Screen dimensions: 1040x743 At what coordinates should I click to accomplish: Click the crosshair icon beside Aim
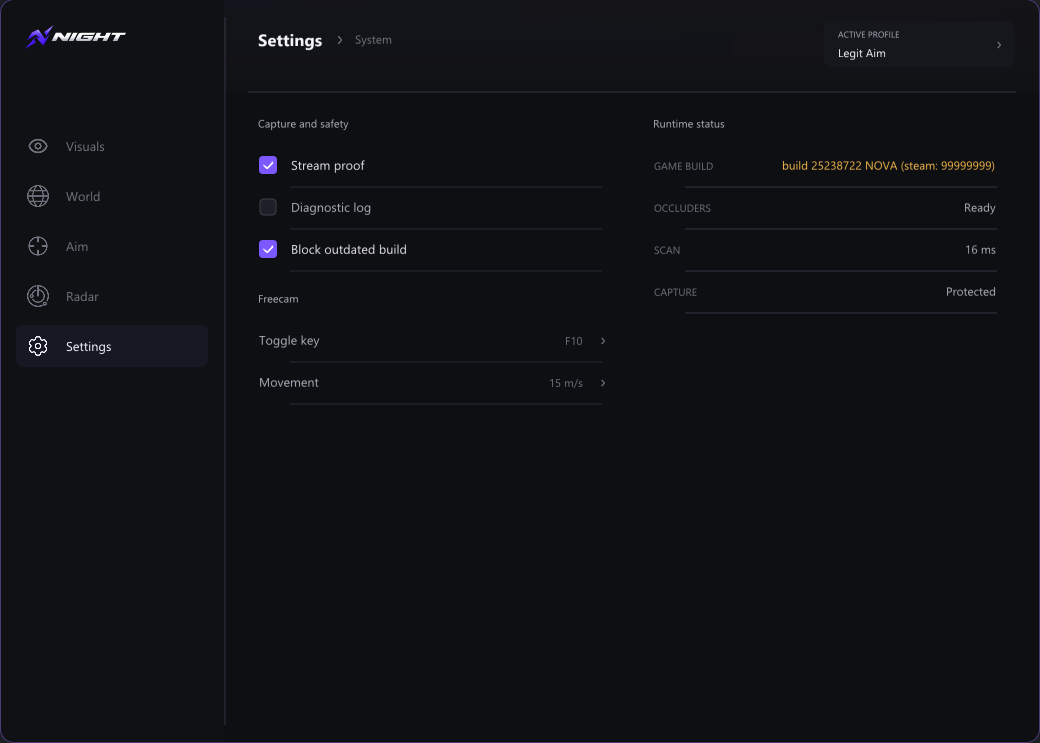(x=38, y=246)
